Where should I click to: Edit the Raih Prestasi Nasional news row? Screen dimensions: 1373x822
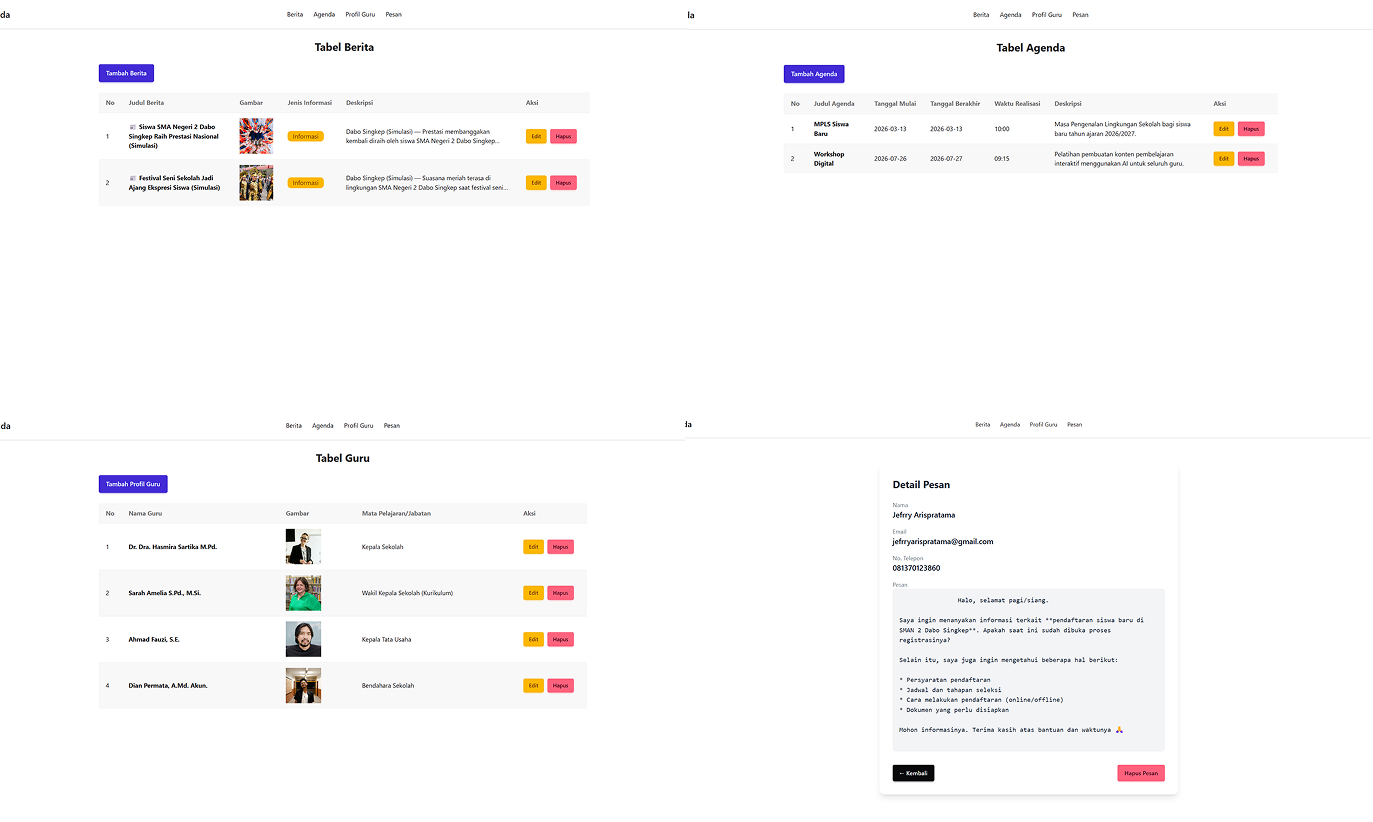[536, 136]
